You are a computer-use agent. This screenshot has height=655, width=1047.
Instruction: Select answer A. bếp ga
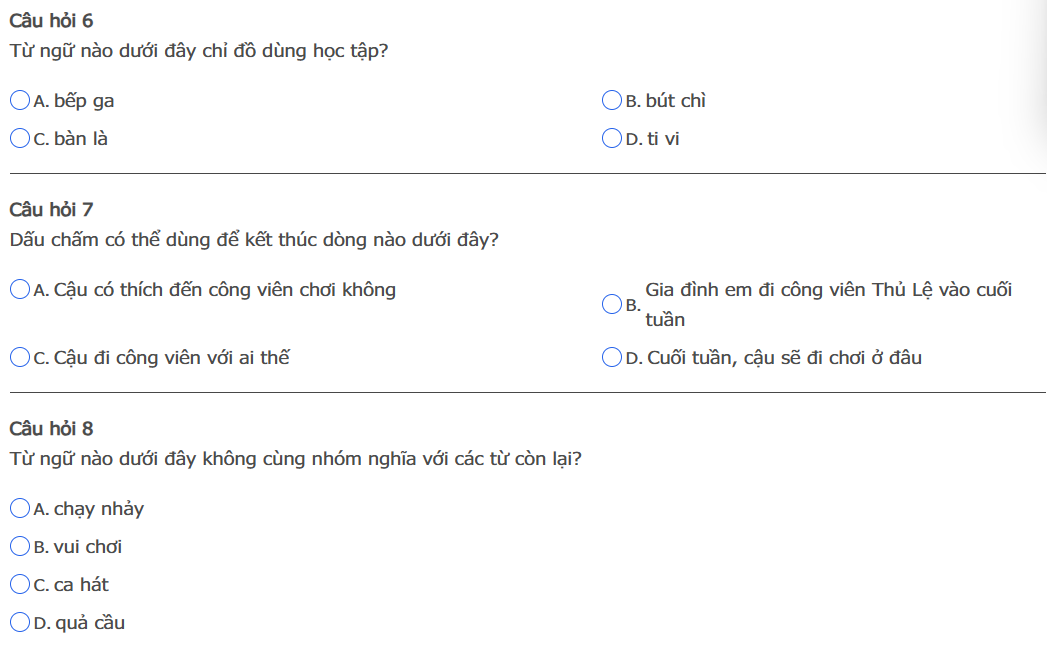point(20,101)
